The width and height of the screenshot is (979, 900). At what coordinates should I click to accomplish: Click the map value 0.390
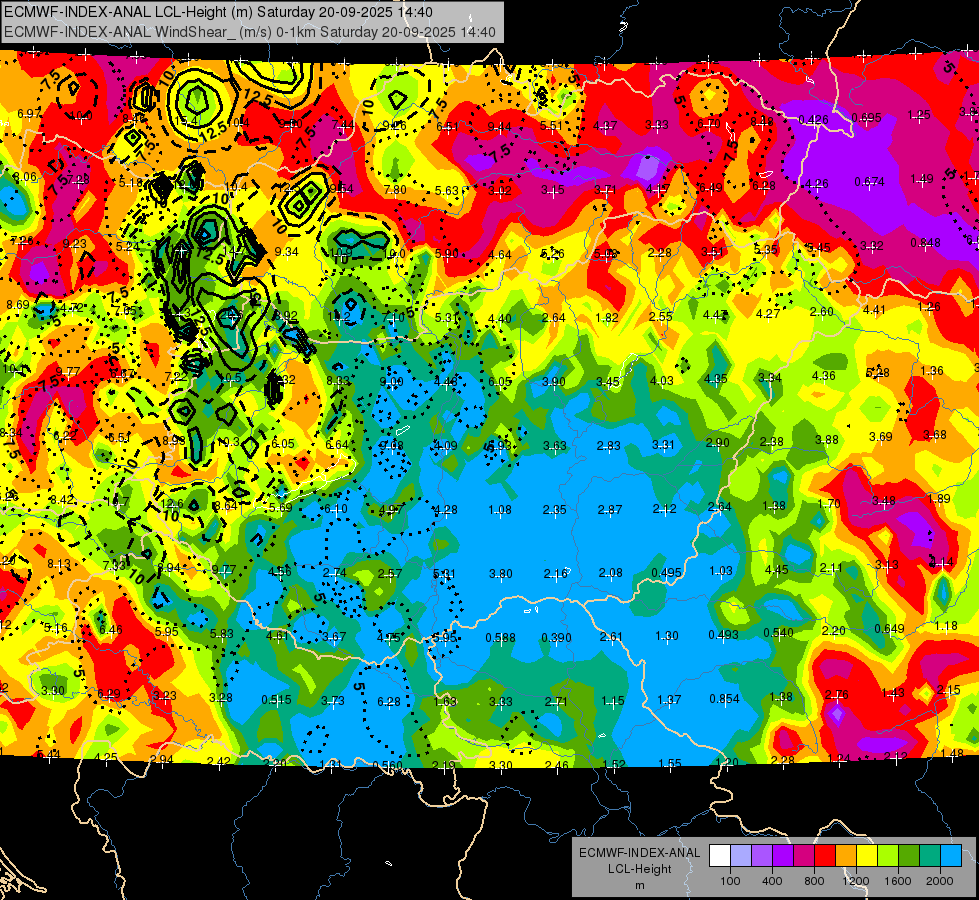click(x=556, y=638)
